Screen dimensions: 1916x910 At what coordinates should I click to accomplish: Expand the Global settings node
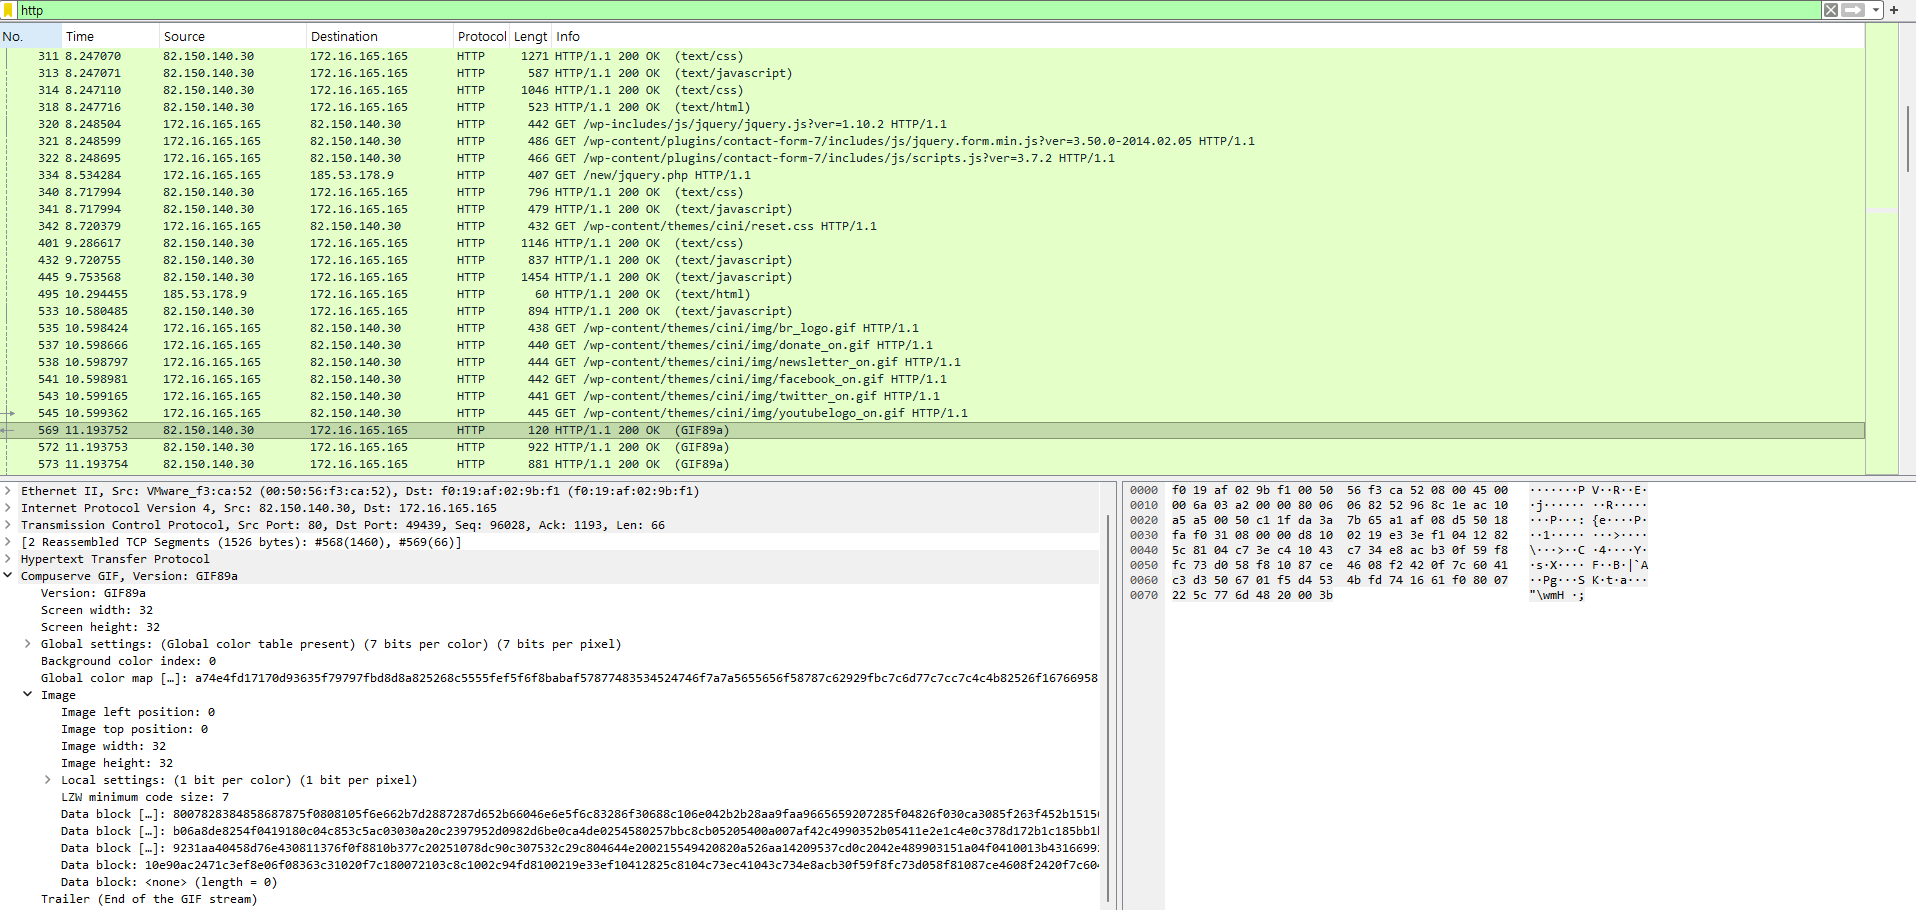(x=28, y=644)
